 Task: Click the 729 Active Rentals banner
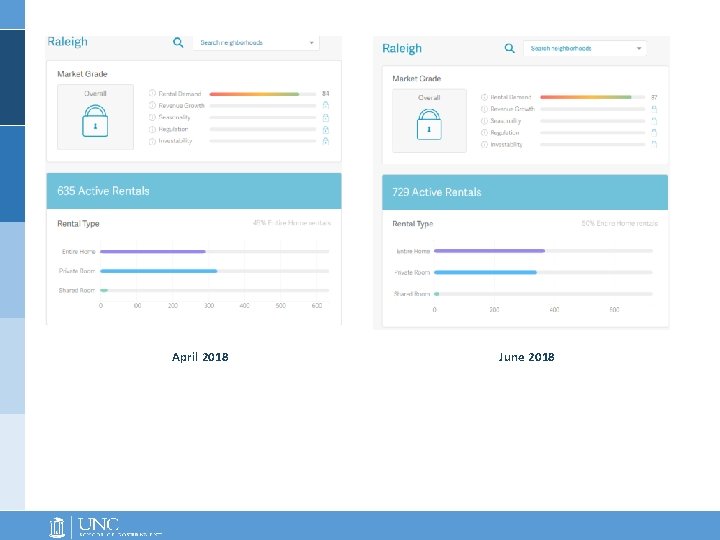click(x=525, y=192)
